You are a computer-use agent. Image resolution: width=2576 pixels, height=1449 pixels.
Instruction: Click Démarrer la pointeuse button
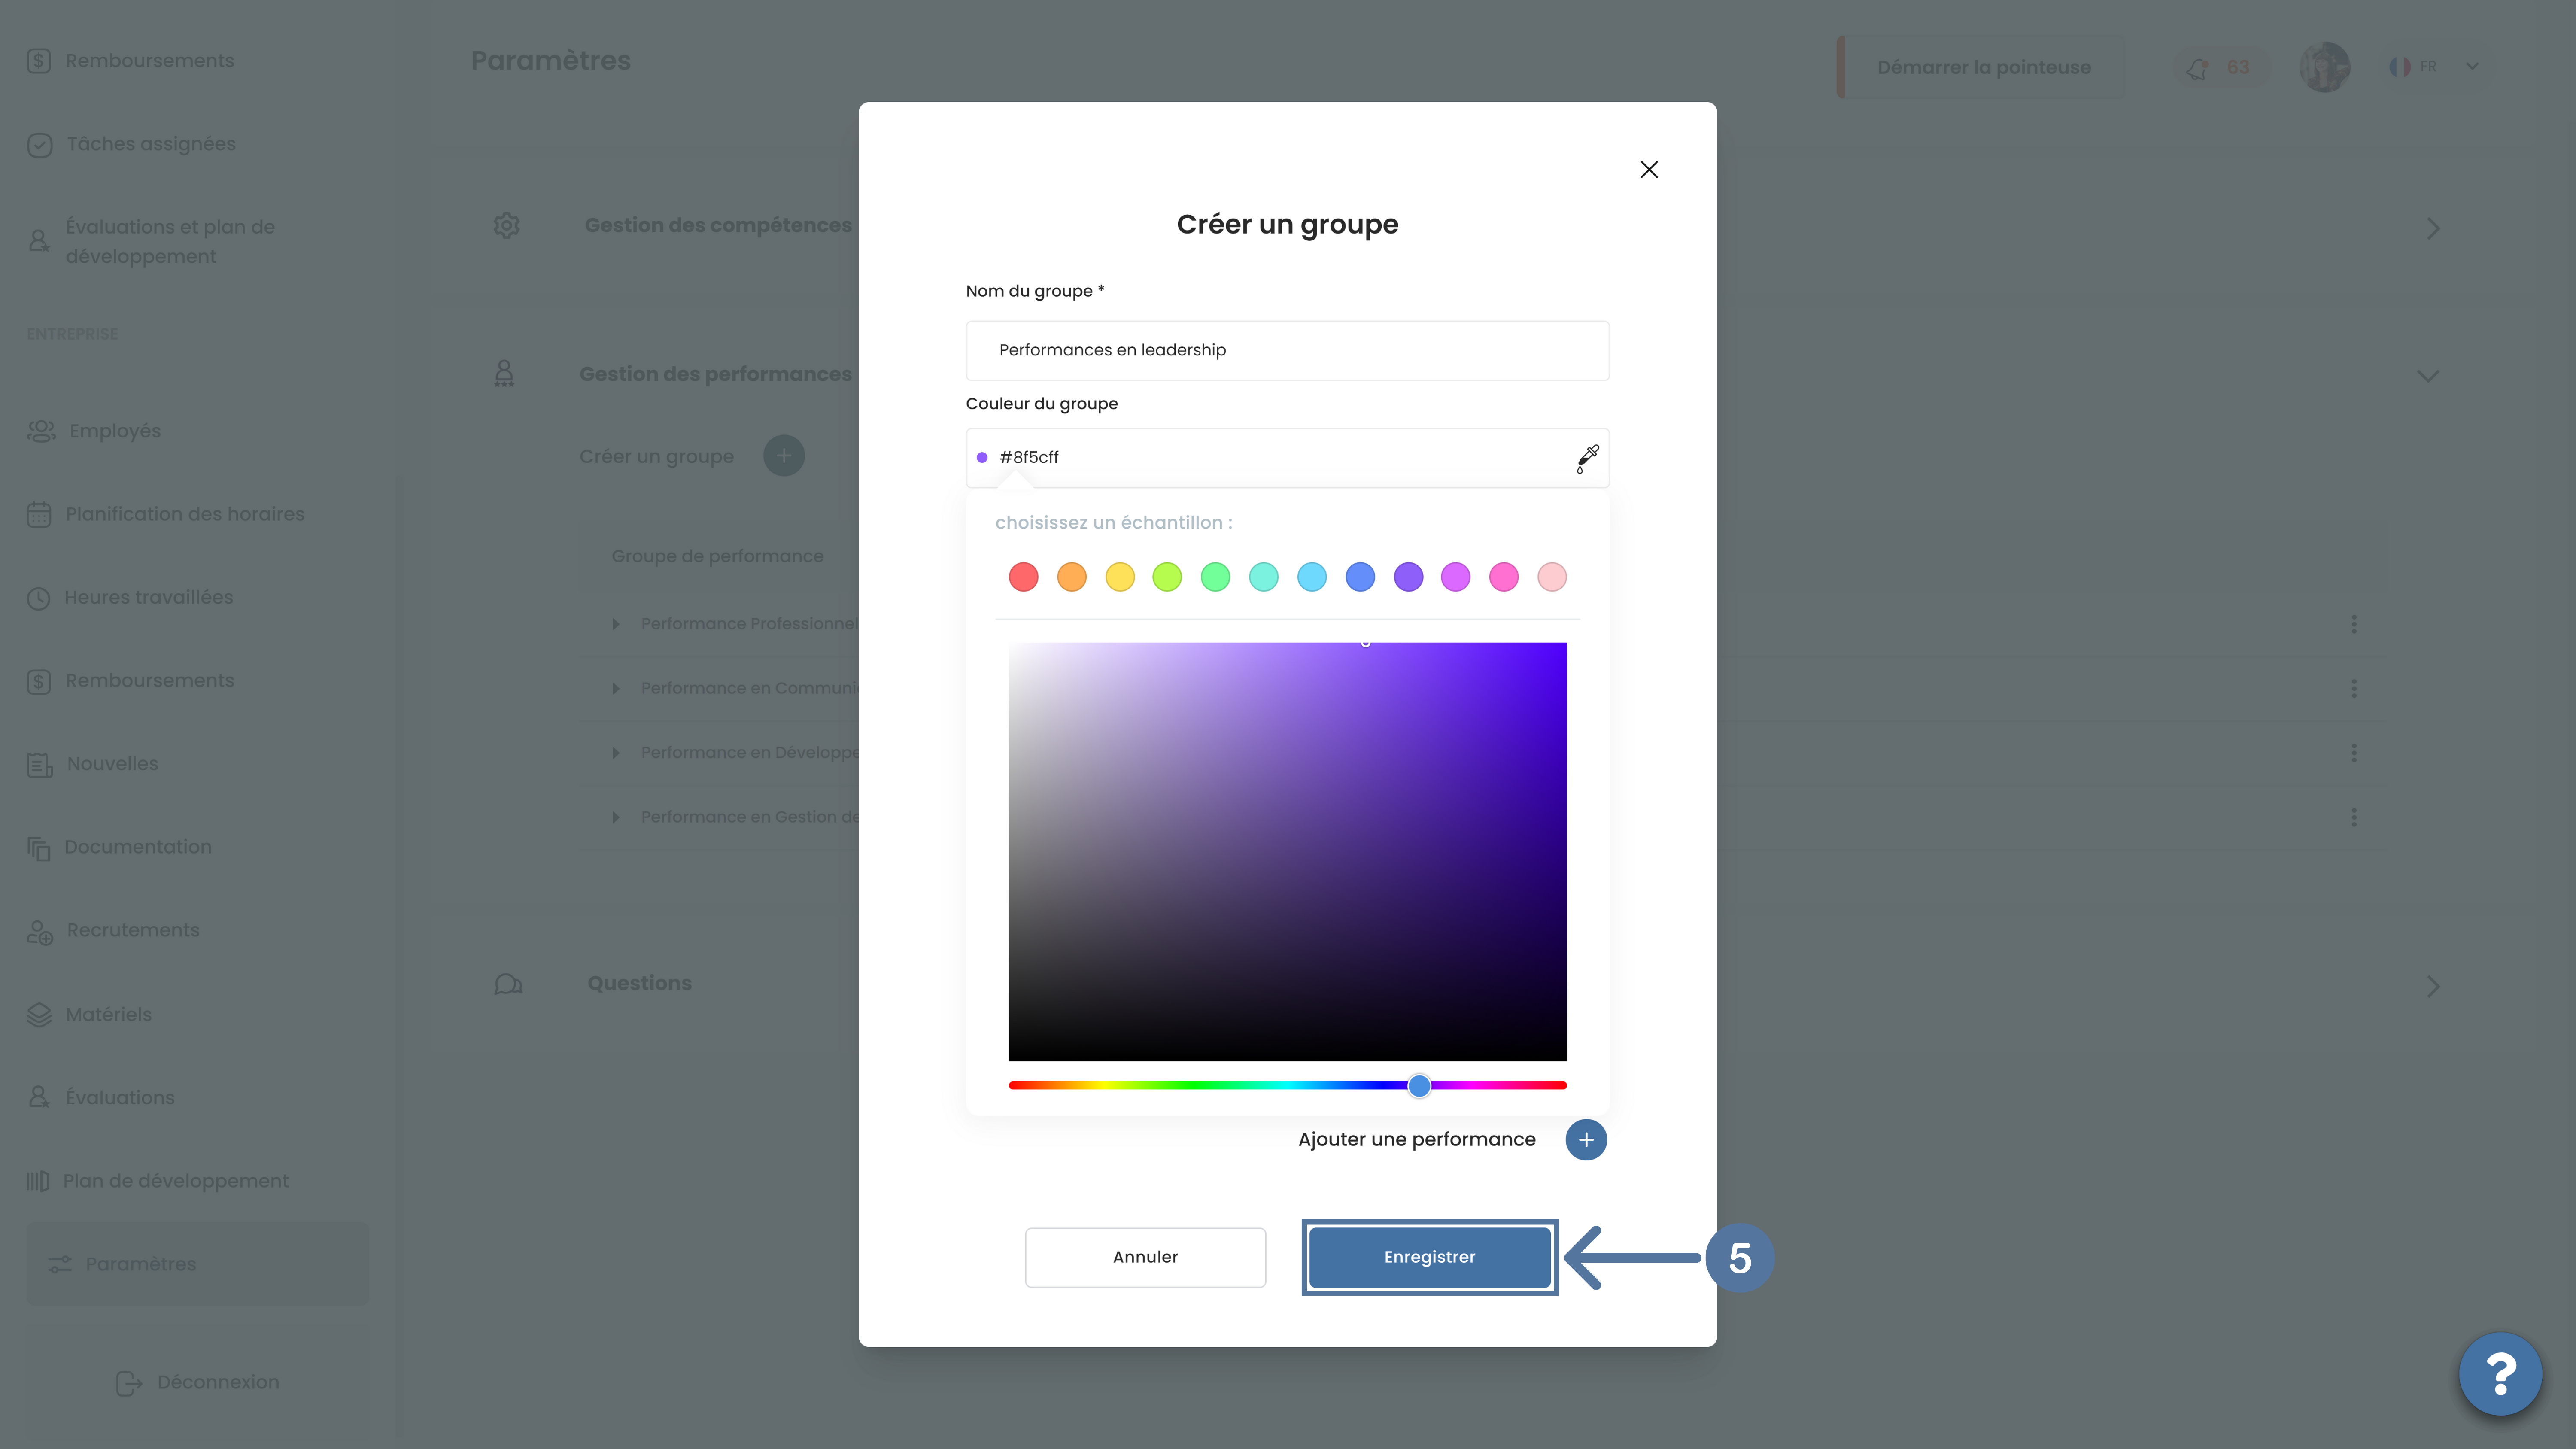coord(1983,67)
